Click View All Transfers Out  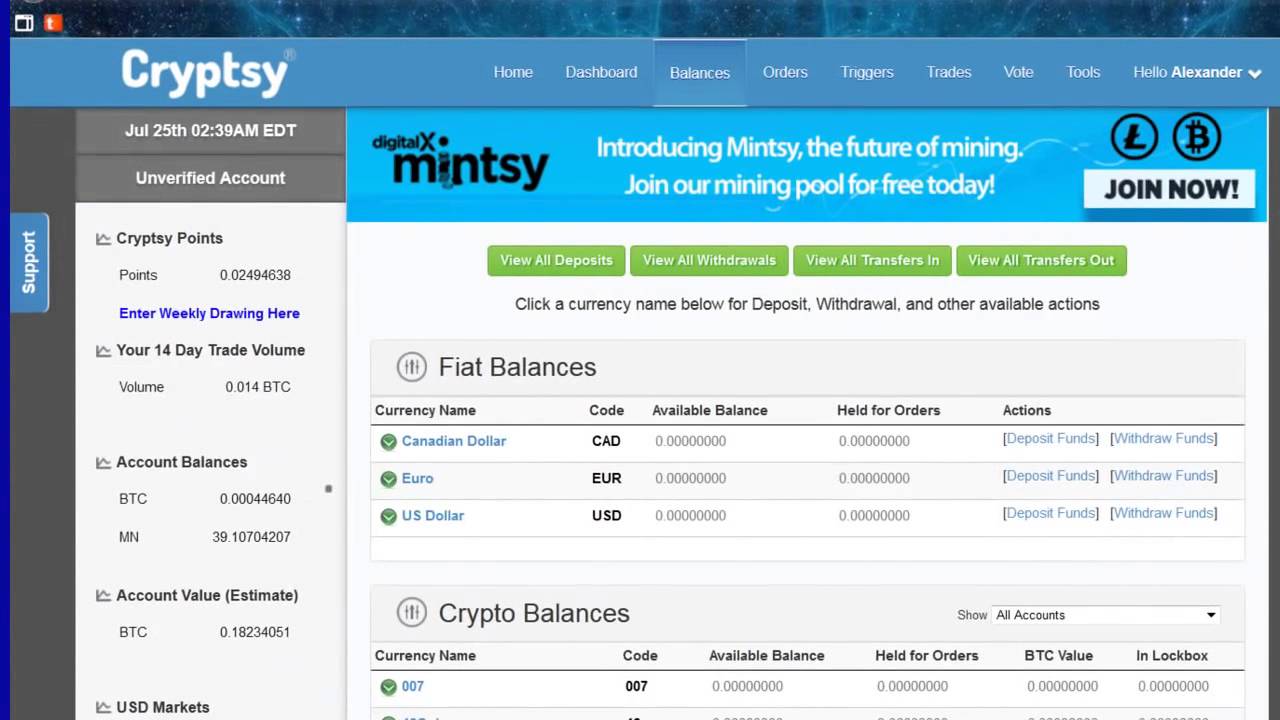pos(1041,260)
